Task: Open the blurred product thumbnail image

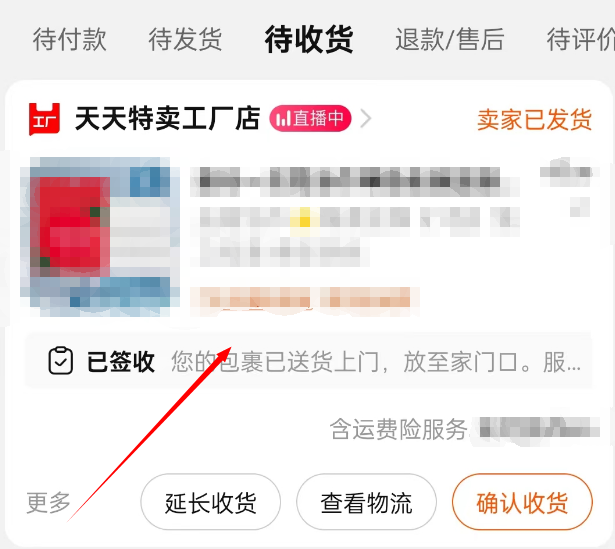Action: coord(100,236)
